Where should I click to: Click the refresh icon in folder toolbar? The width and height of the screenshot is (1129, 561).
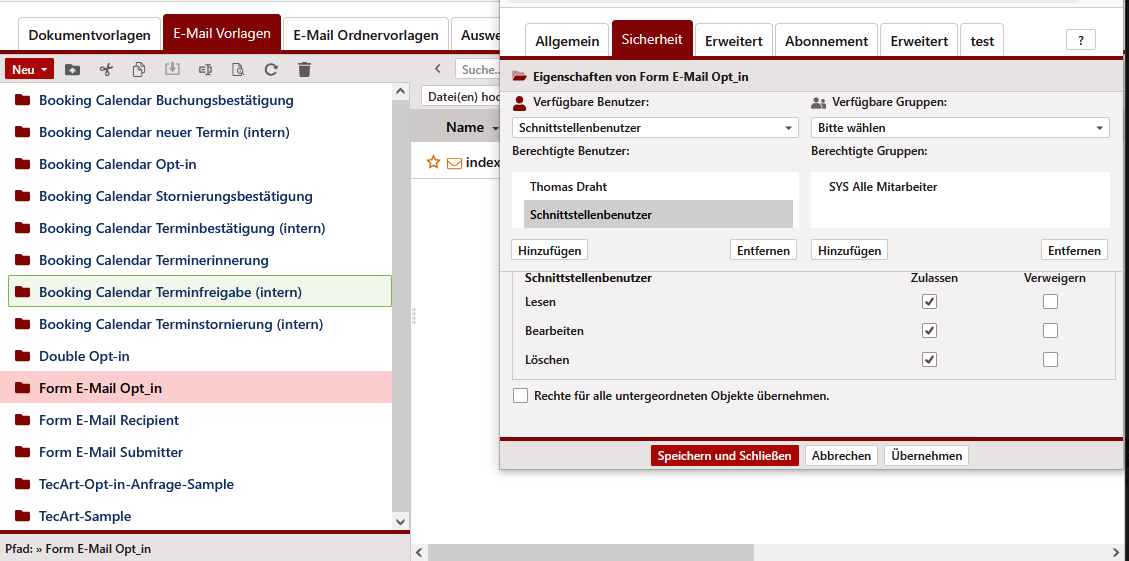point(271,70)
